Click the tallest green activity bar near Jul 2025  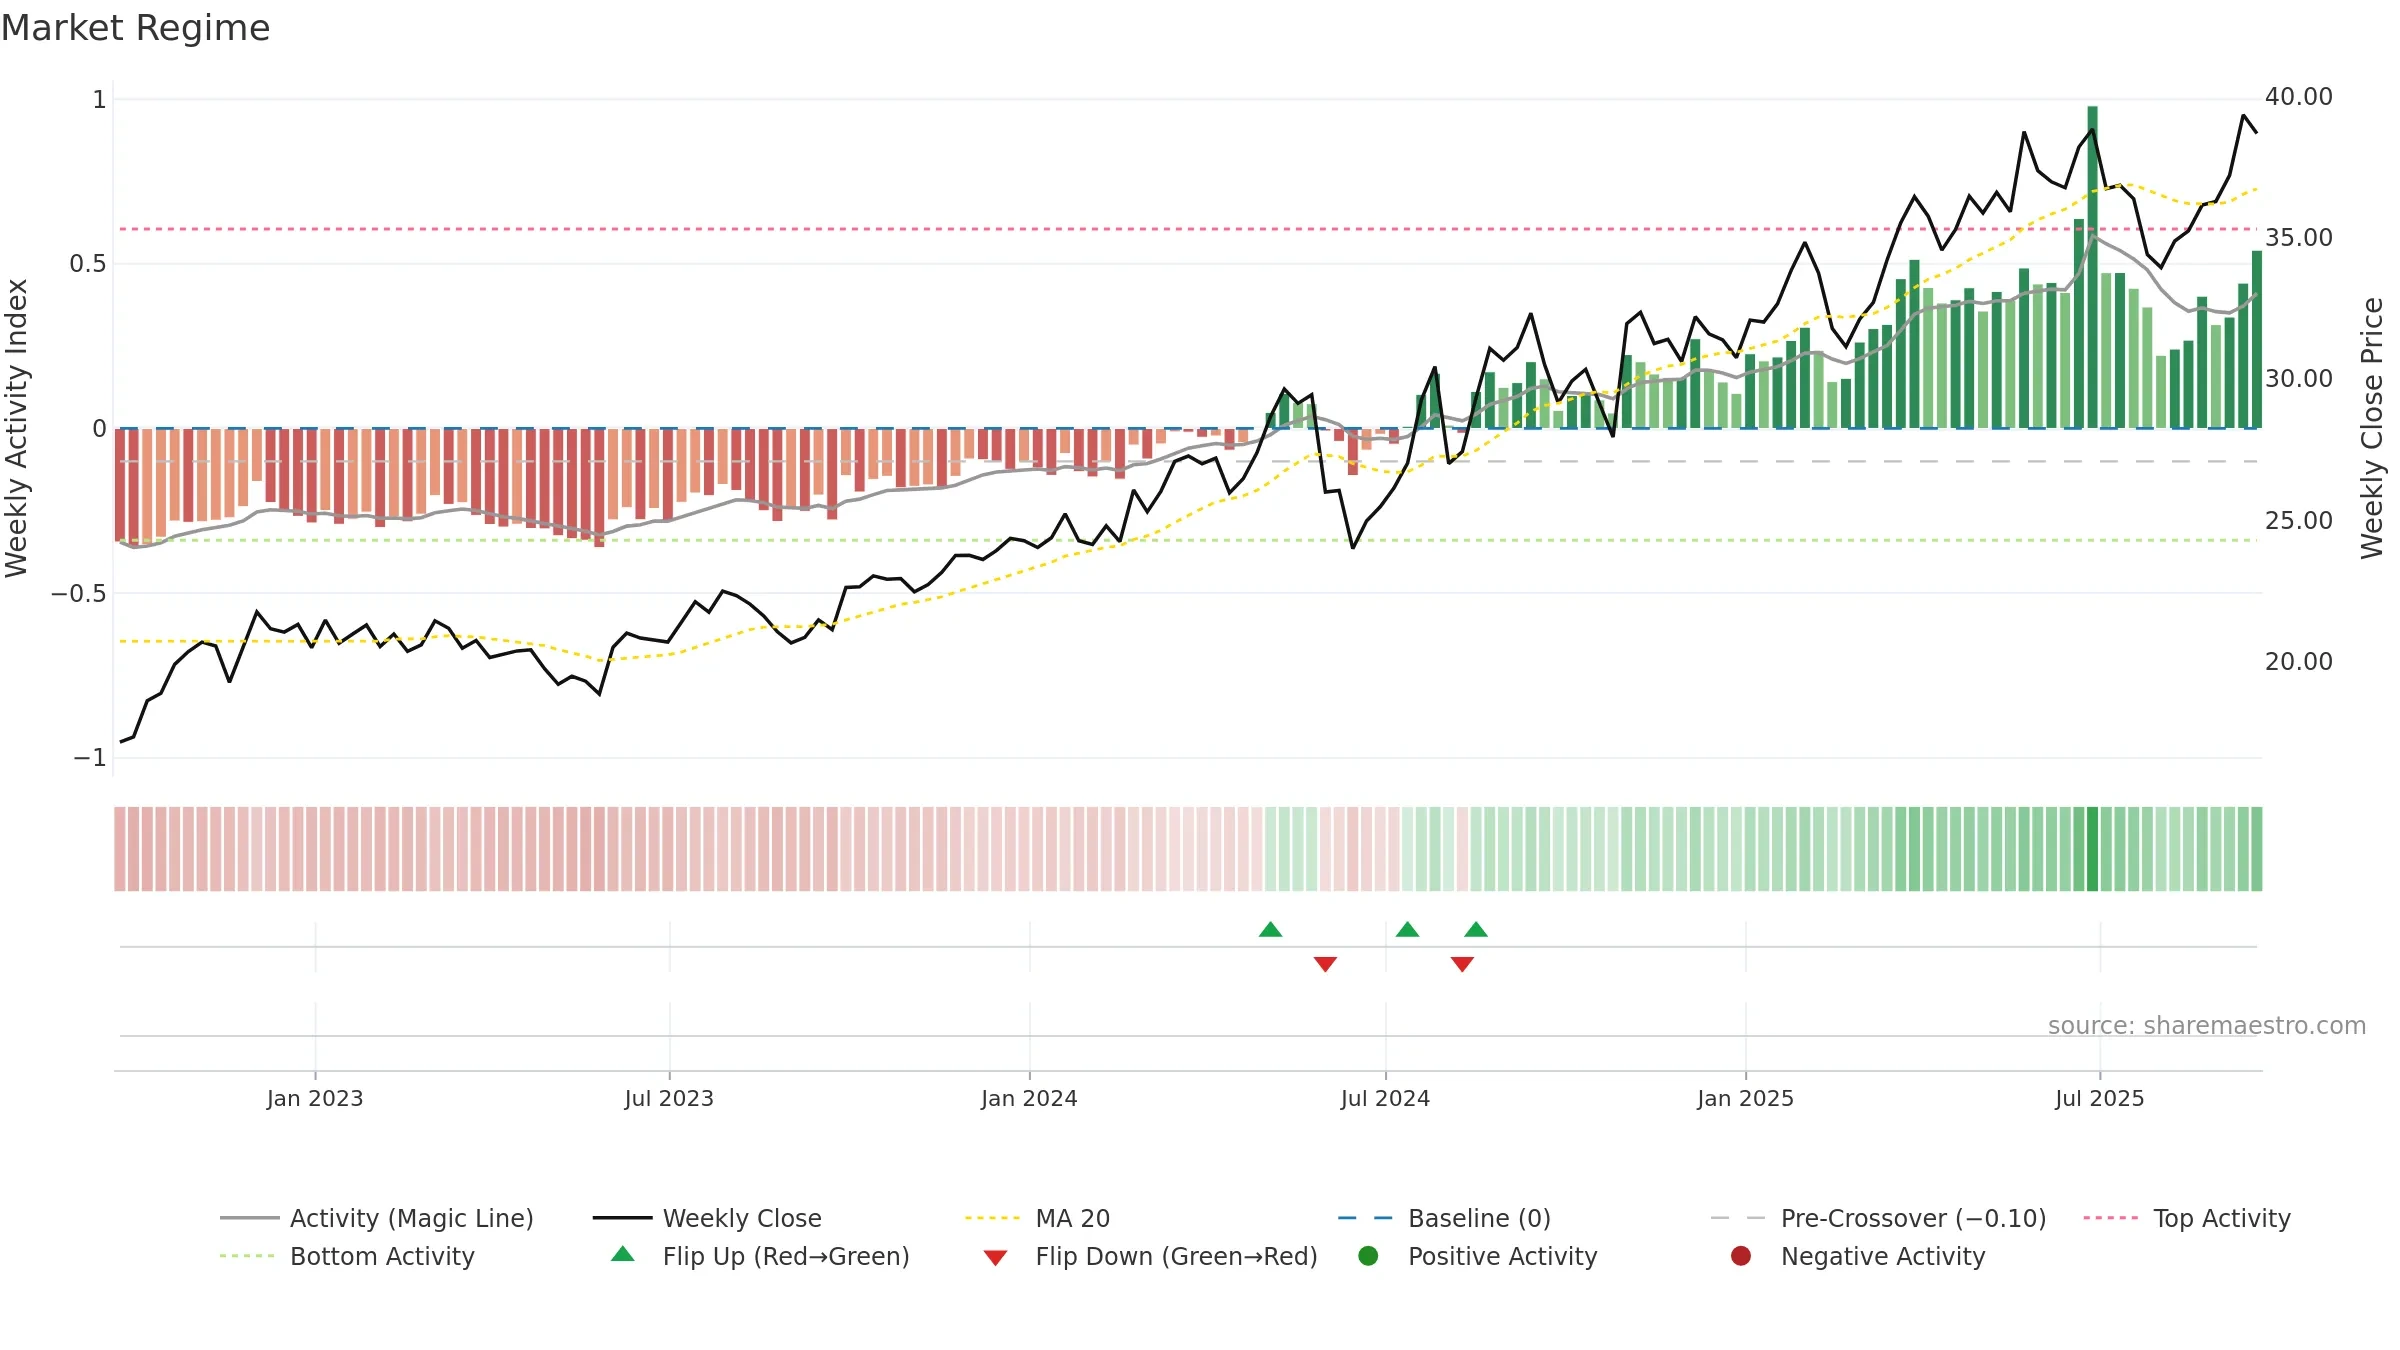2092,267
